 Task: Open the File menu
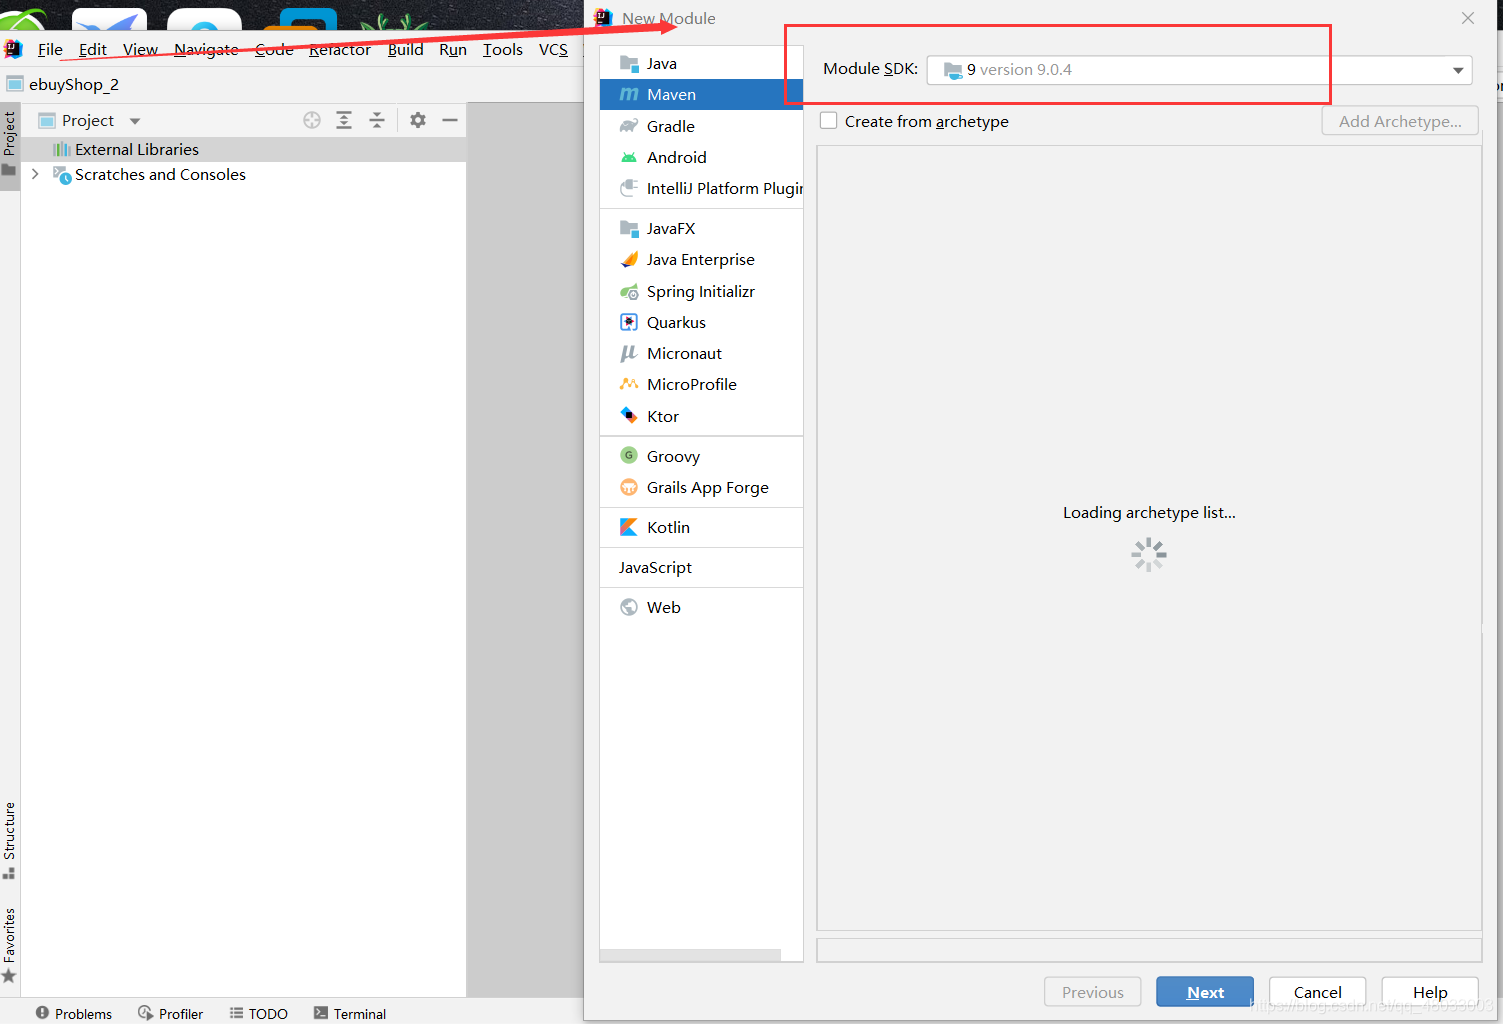(50, 49)
